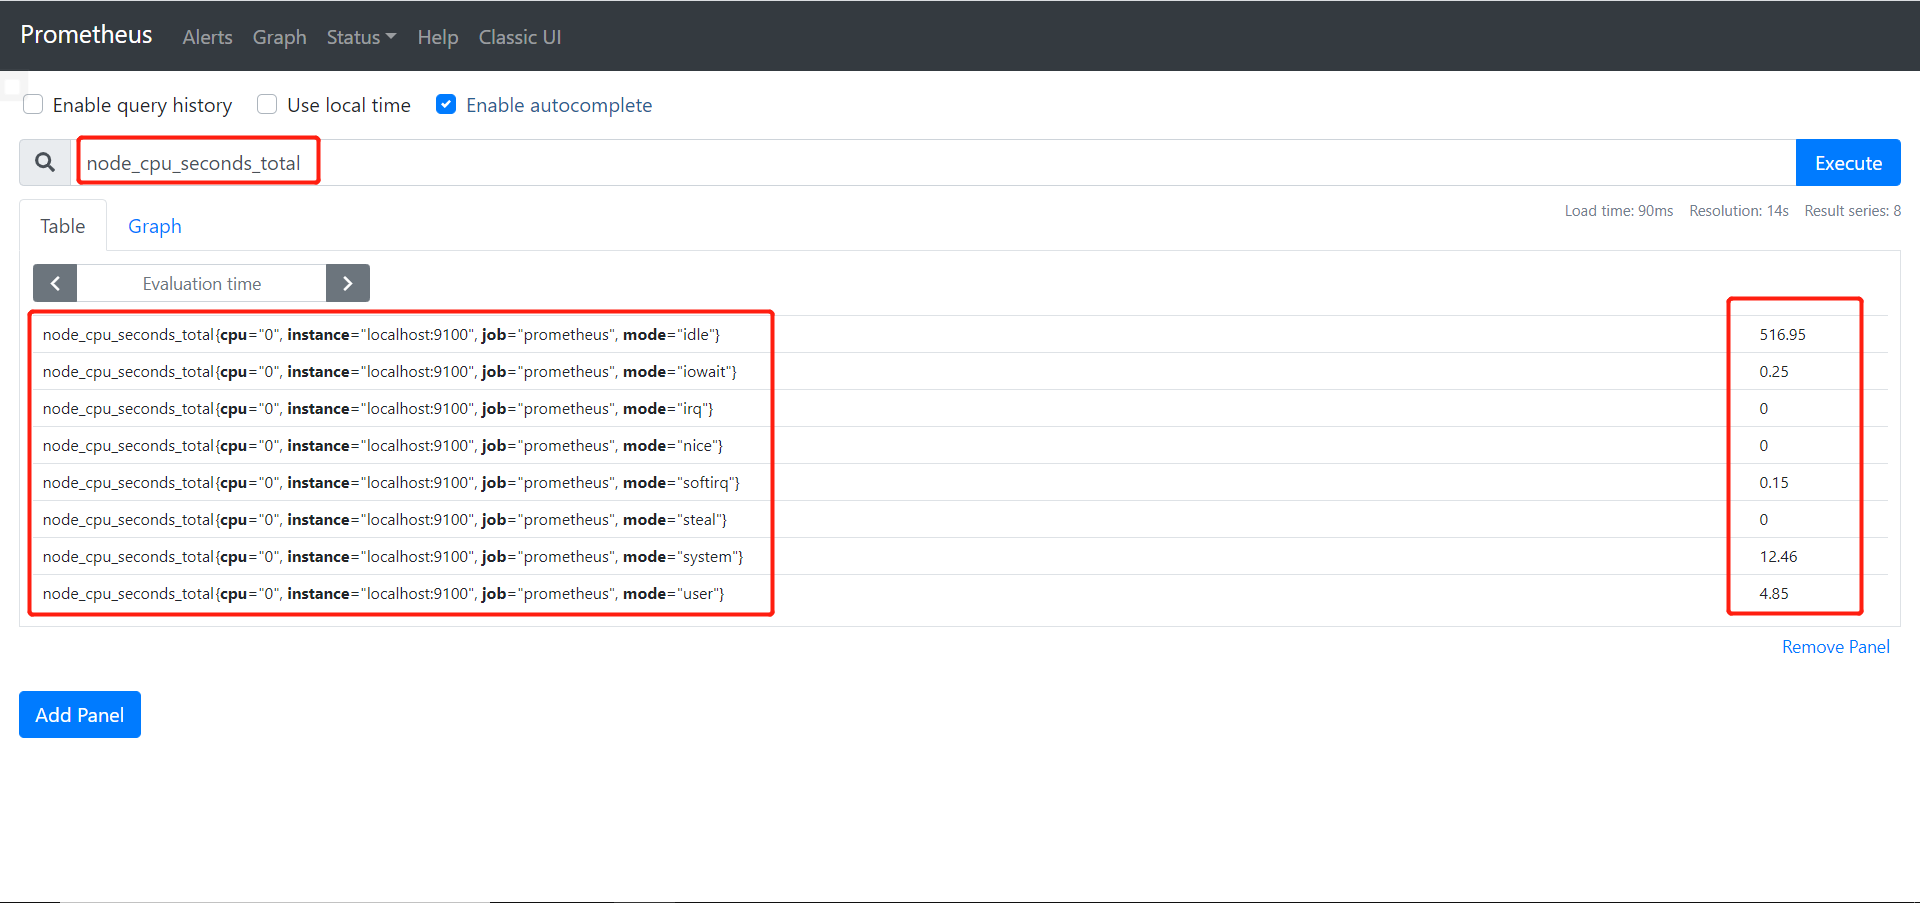1920x903 pixels.
Task: Switch to Classic UI
Action: pyautogui.click(x=520, y=37)
